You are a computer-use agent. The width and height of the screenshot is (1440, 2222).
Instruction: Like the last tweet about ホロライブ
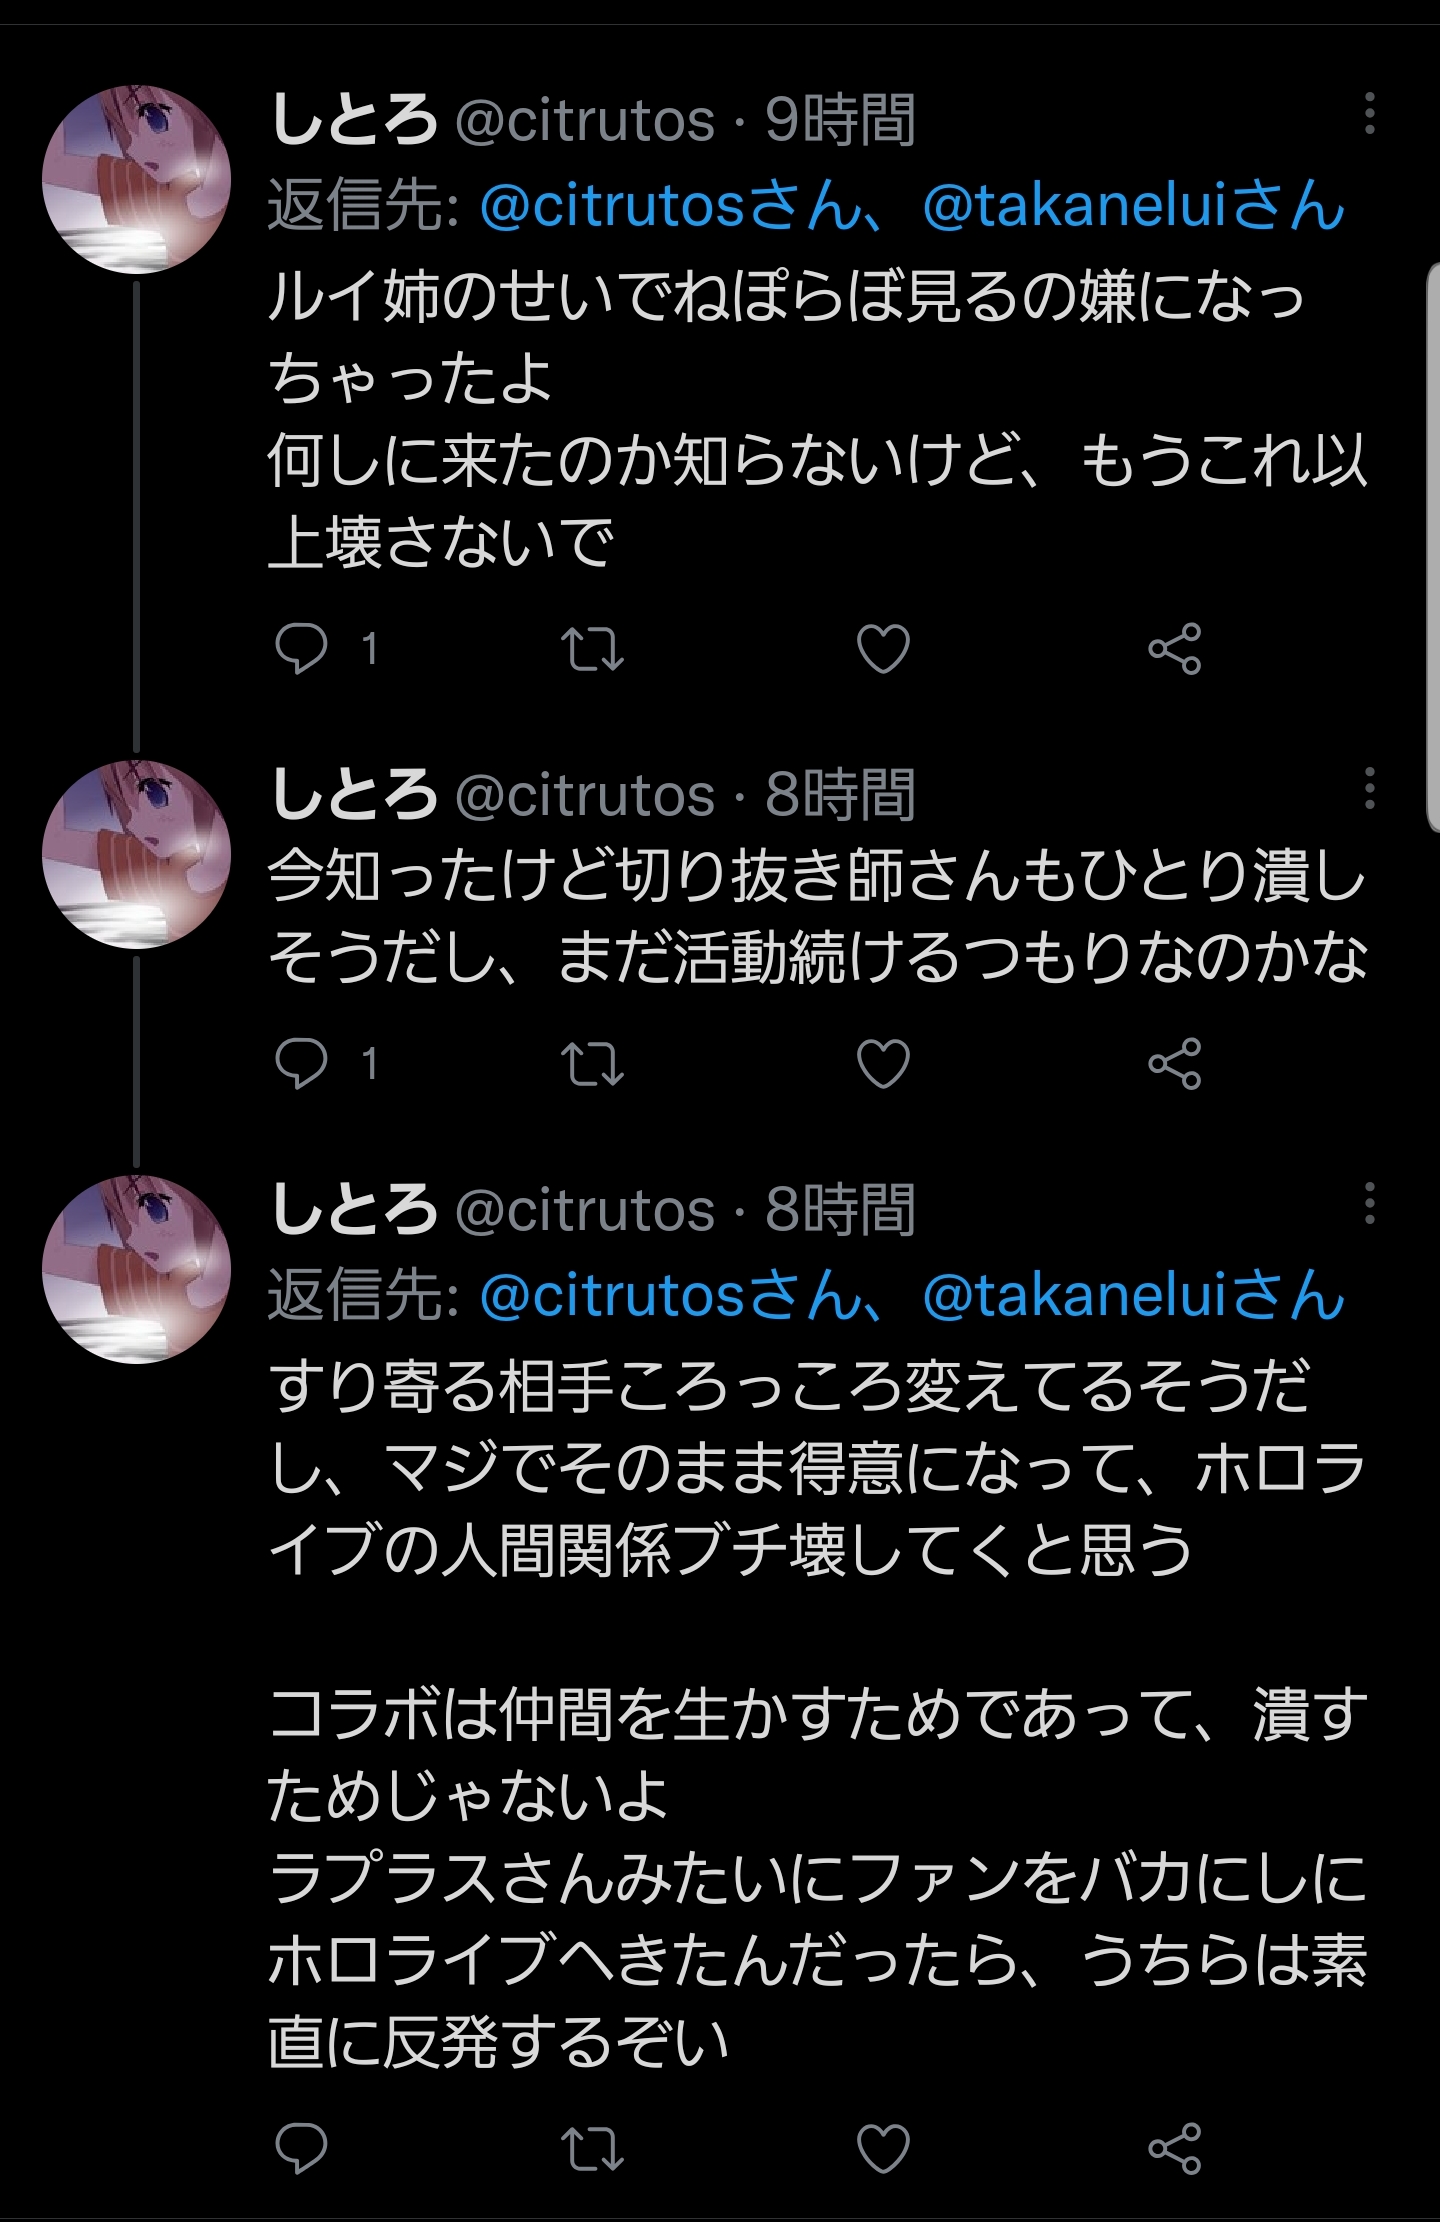coord(883,2148)
